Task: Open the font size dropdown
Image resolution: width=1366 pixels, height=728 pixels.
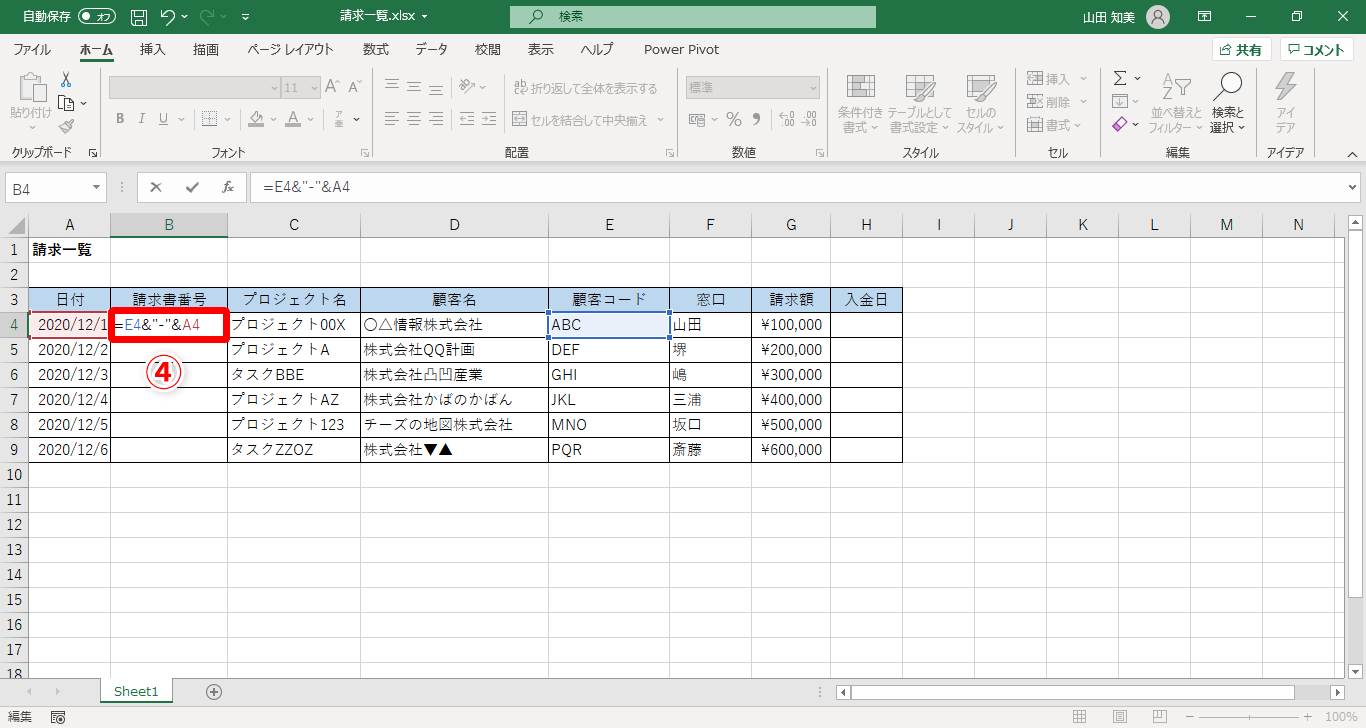Action: pyautogui.click(x=313, y=88)
